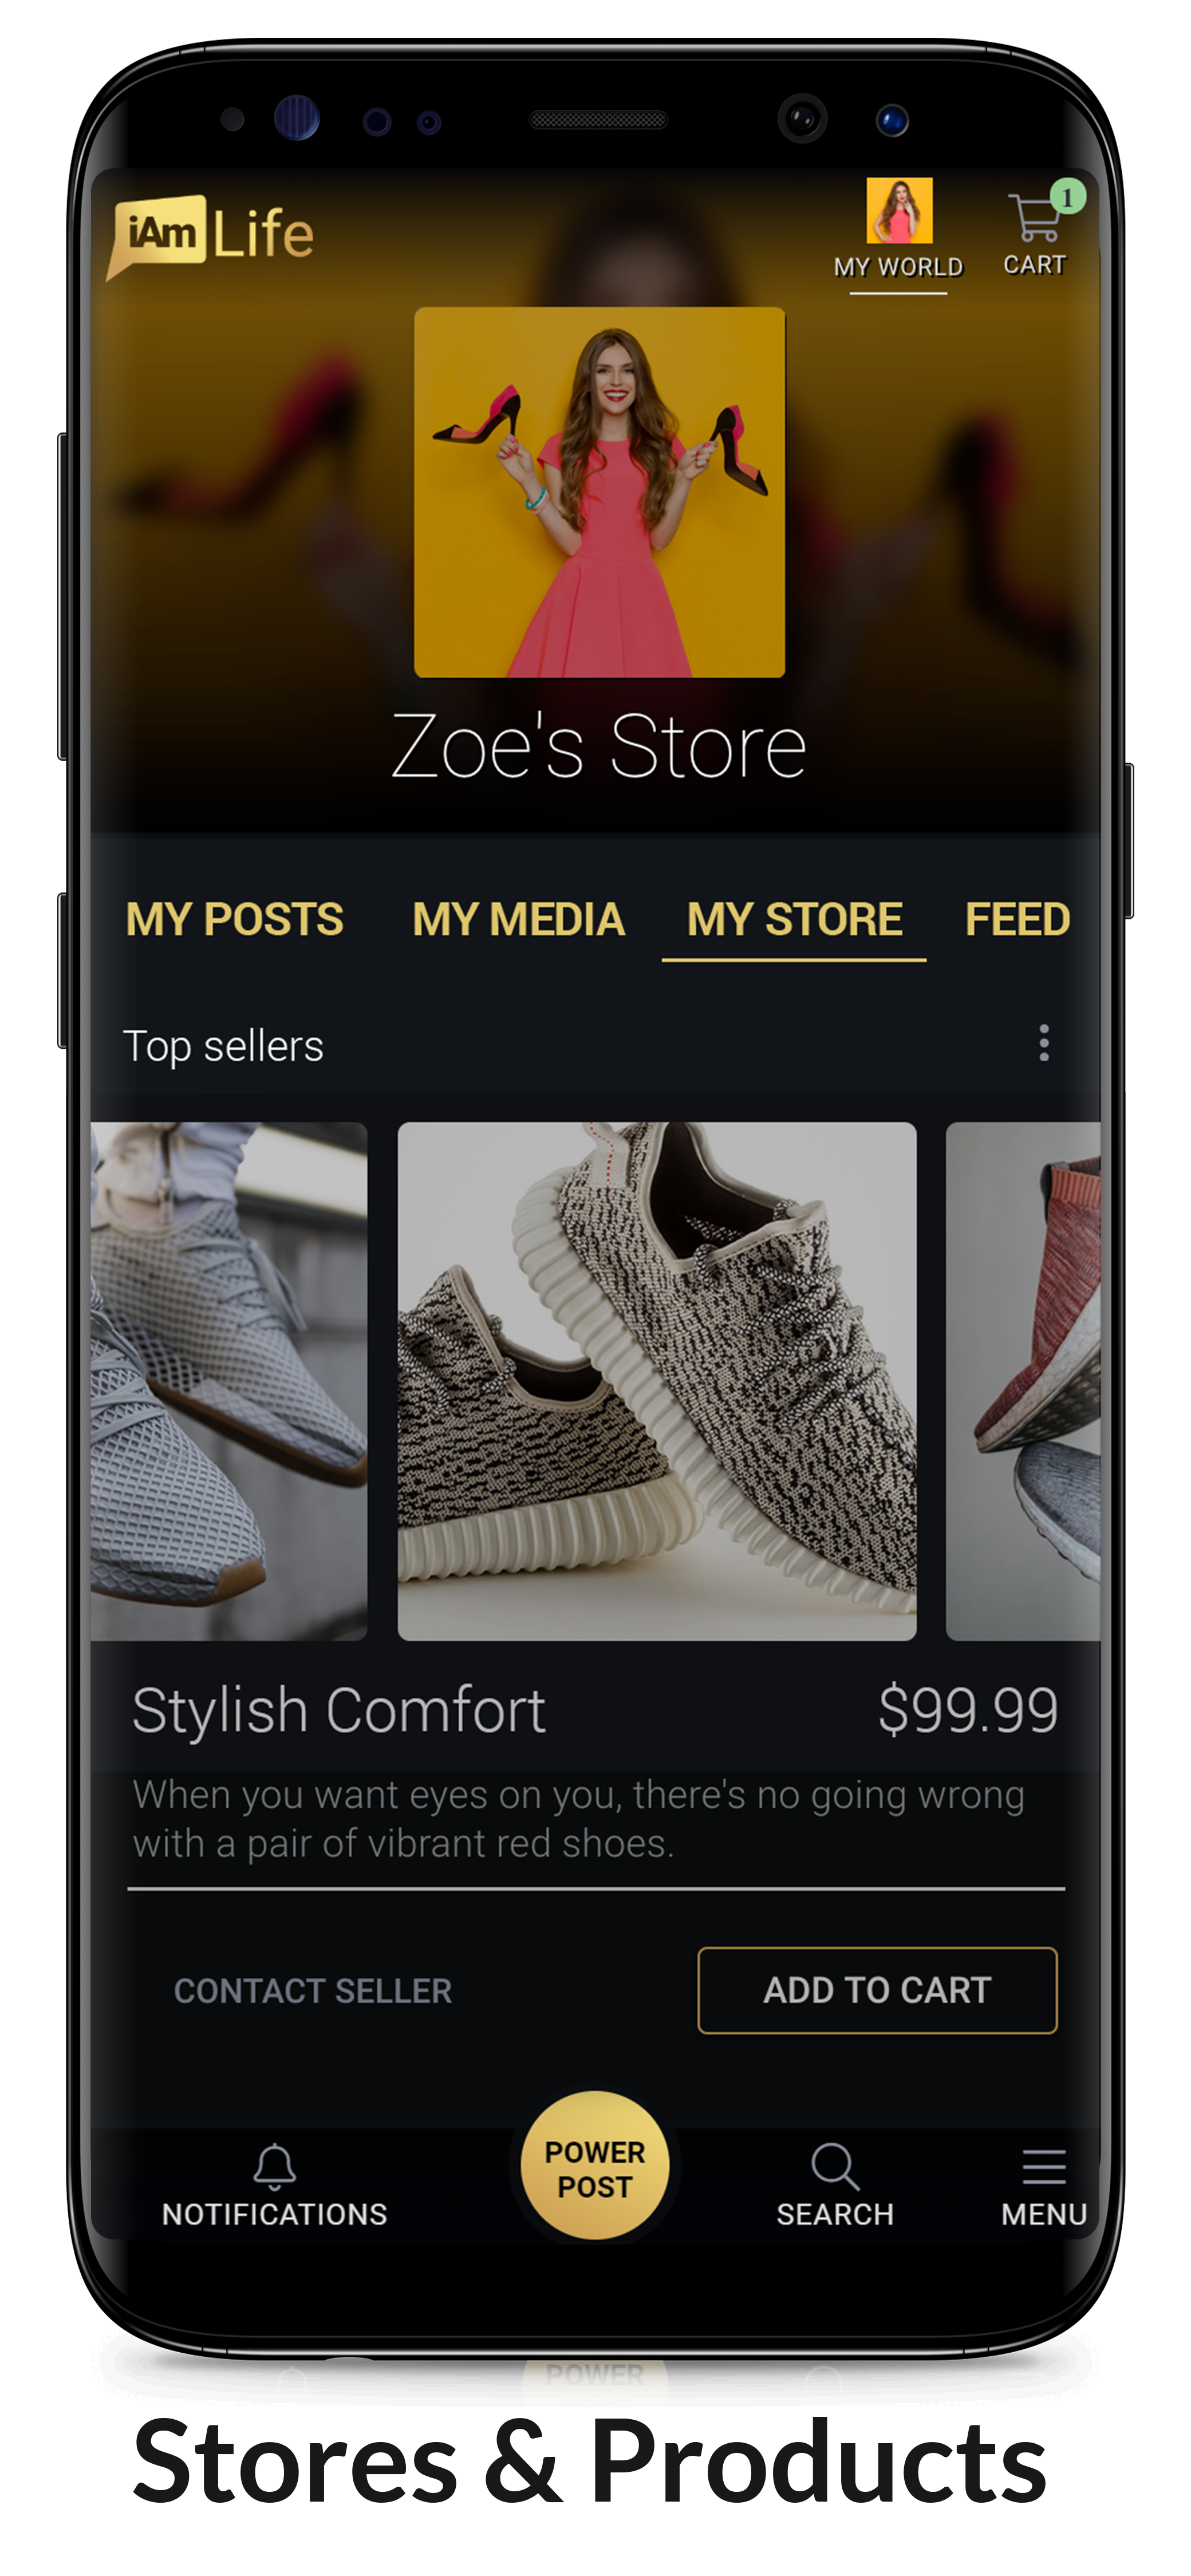Viewport: 1191px width, 2576px height.
Task: Switch to the MY POSTS tab
Action: pyautogui.click(x=234, y=919)
